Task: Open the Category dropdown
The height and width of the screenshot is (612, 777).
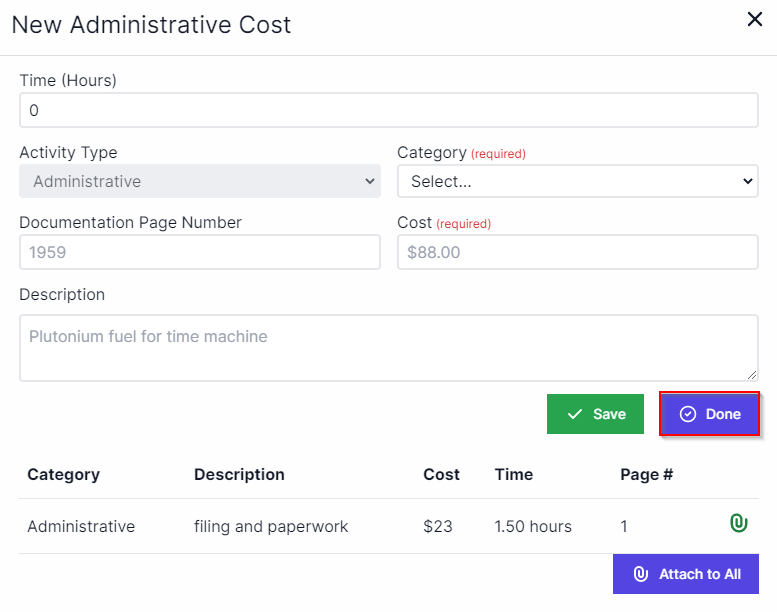Action: (577, 181)
